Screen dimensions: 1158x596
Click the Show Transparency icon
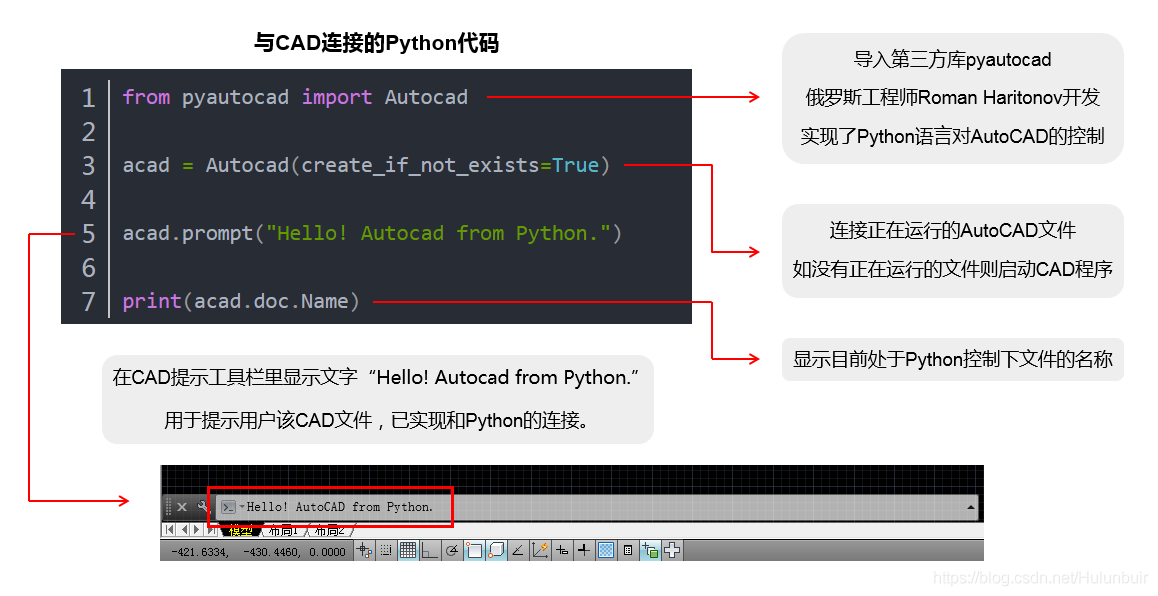coord(607,549)
